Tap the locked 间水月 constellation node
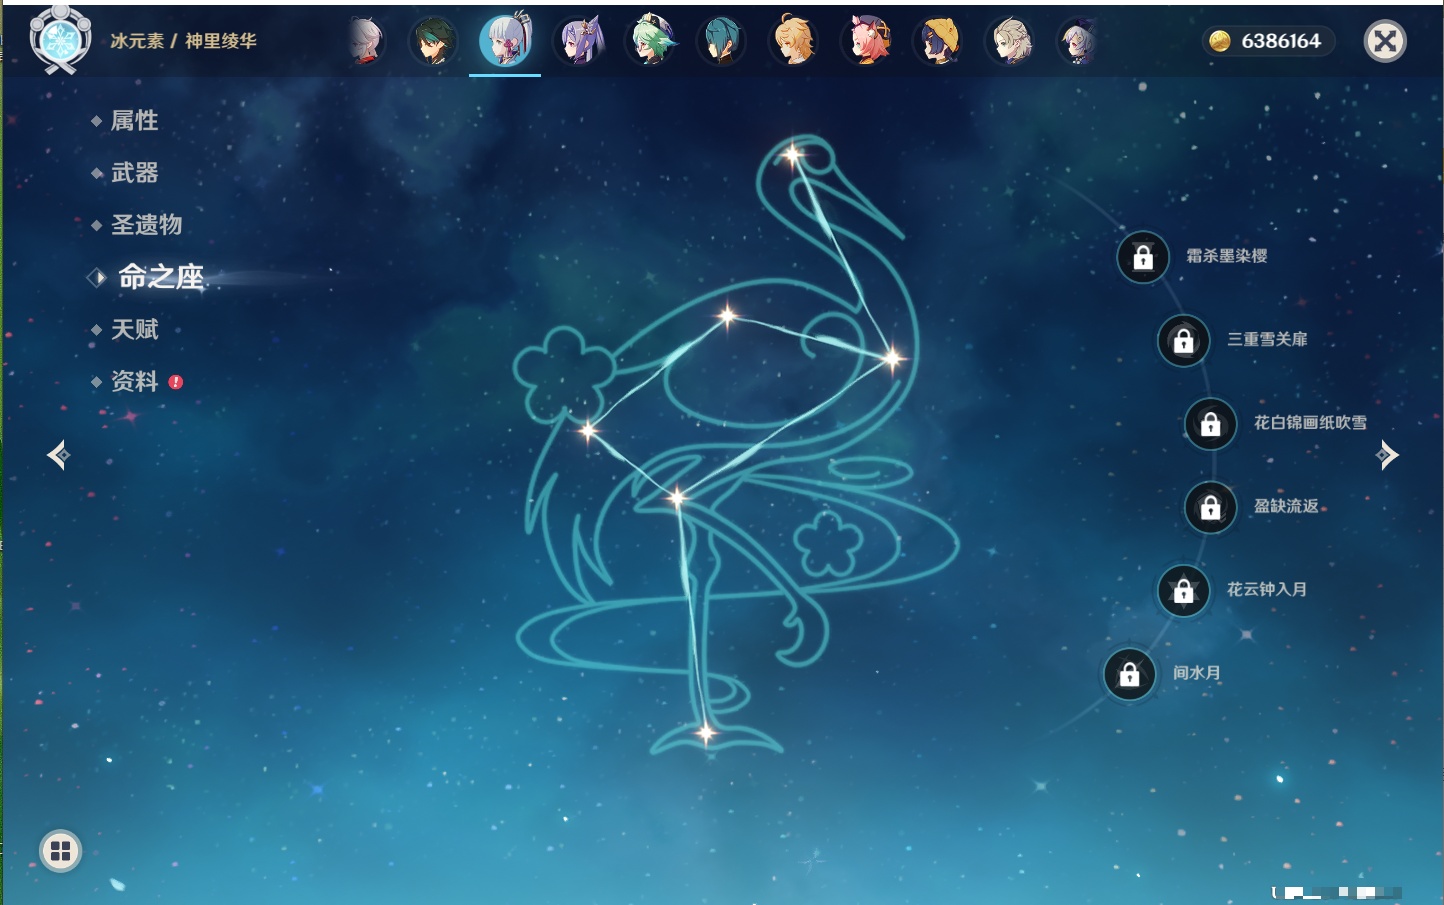This screenshot has height=905, width=1444. click(x=1130, y=674)
